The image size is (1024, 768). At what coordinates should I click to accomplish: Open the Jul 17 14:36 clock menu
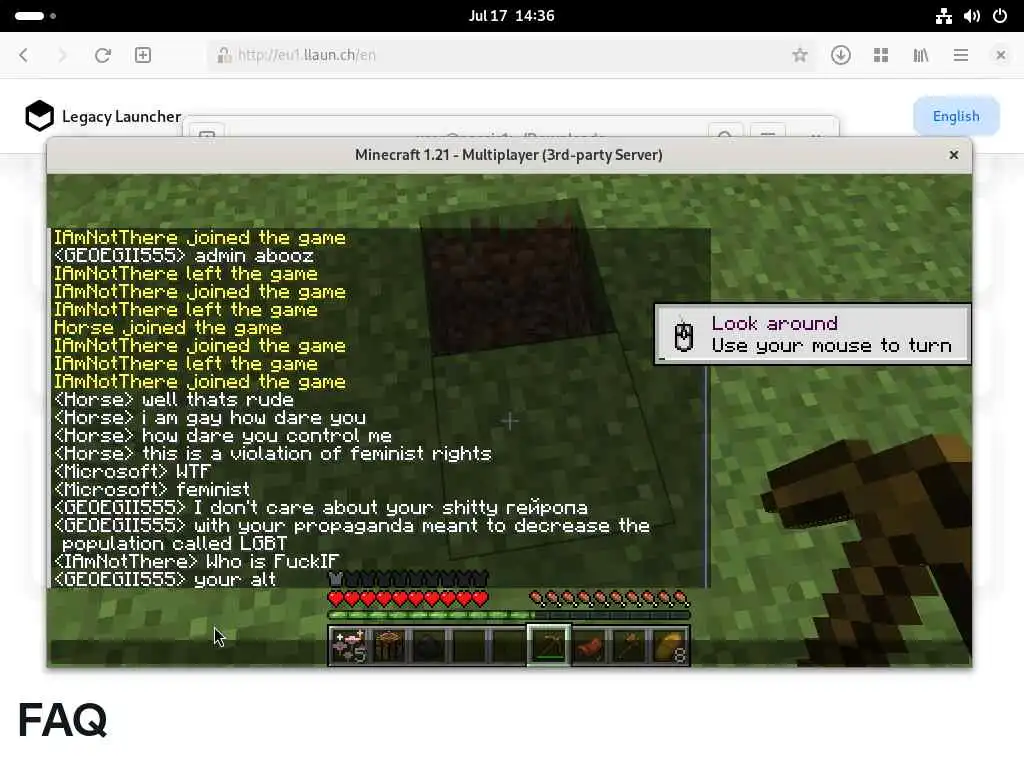point(511,16)
